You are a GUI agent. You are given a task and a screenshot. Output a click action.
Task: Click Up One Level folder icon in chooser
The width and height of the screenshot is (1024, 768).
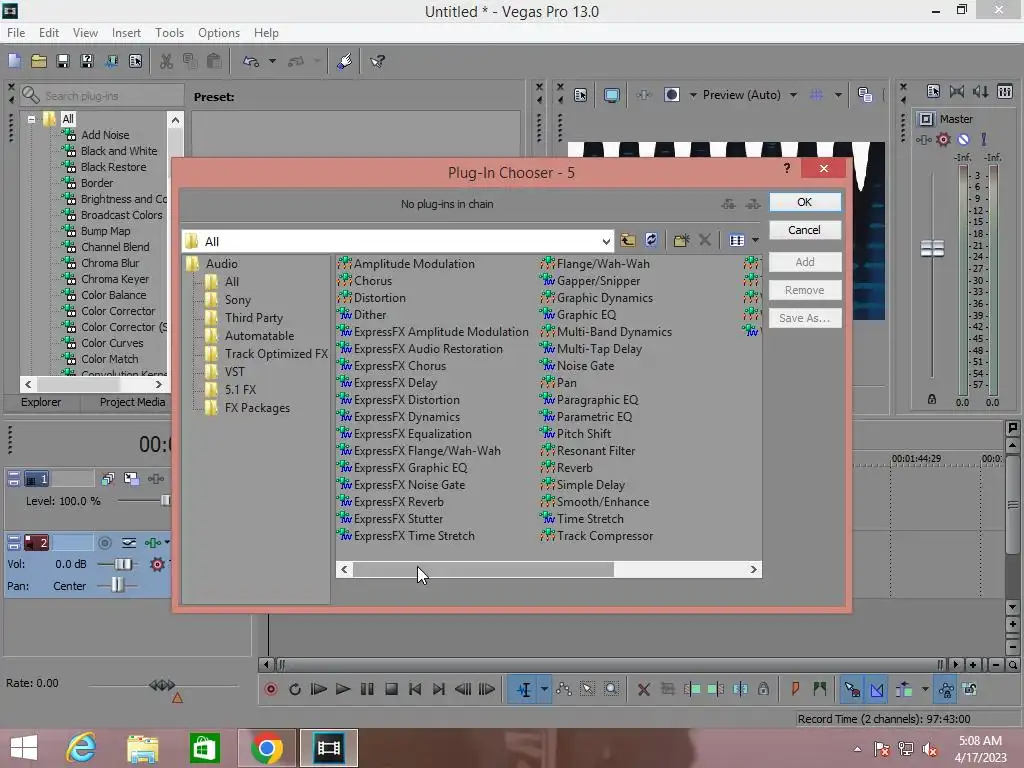(x=628, y=240)
